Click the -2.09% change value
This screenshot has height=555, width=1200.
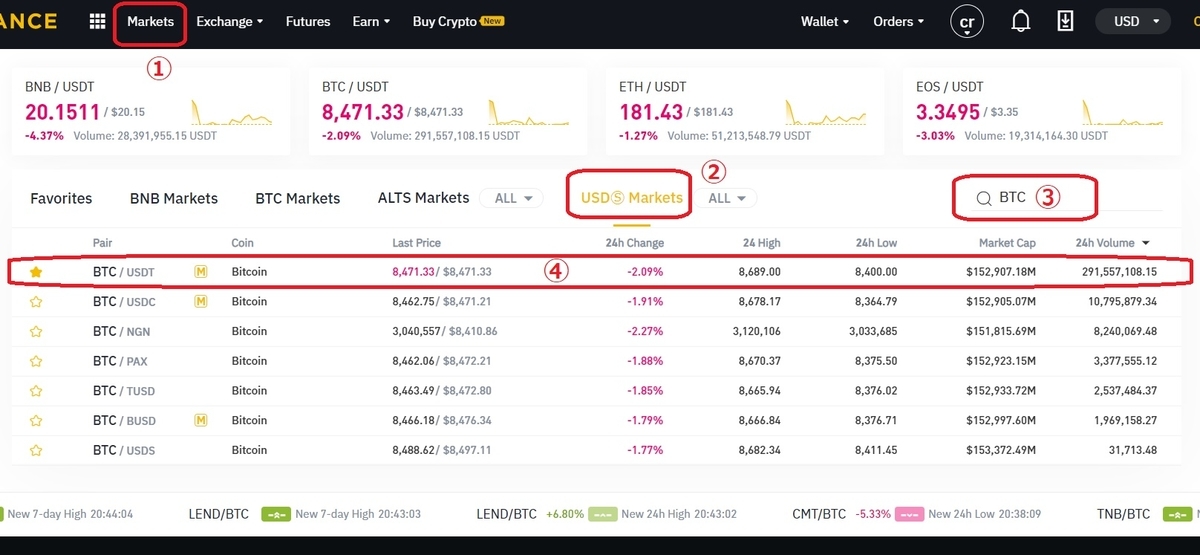pos(644,271)
